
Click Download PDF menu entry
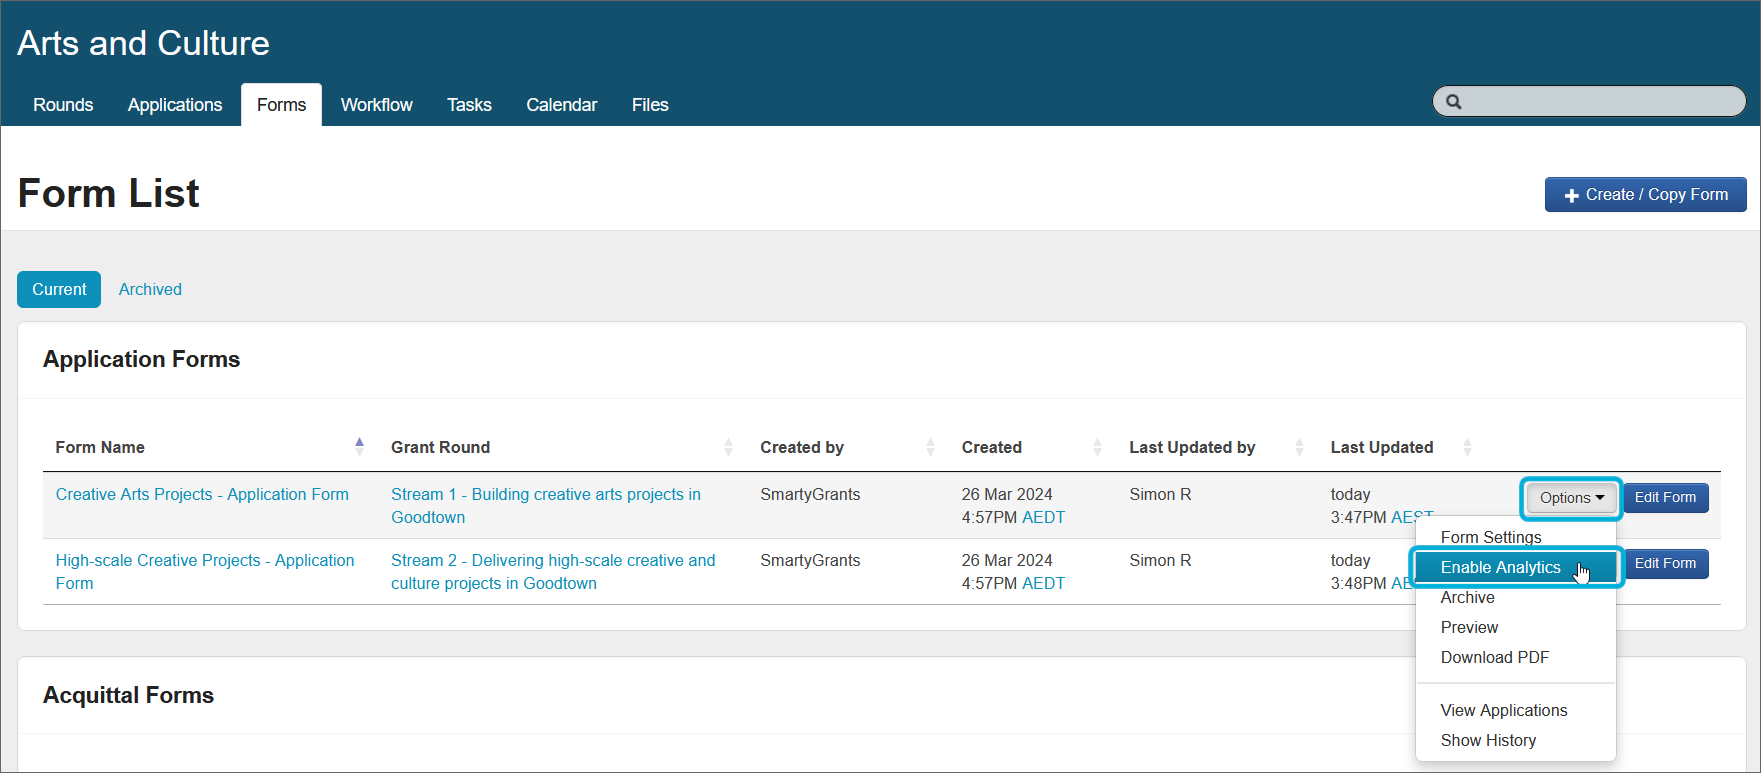[1494, 657]
